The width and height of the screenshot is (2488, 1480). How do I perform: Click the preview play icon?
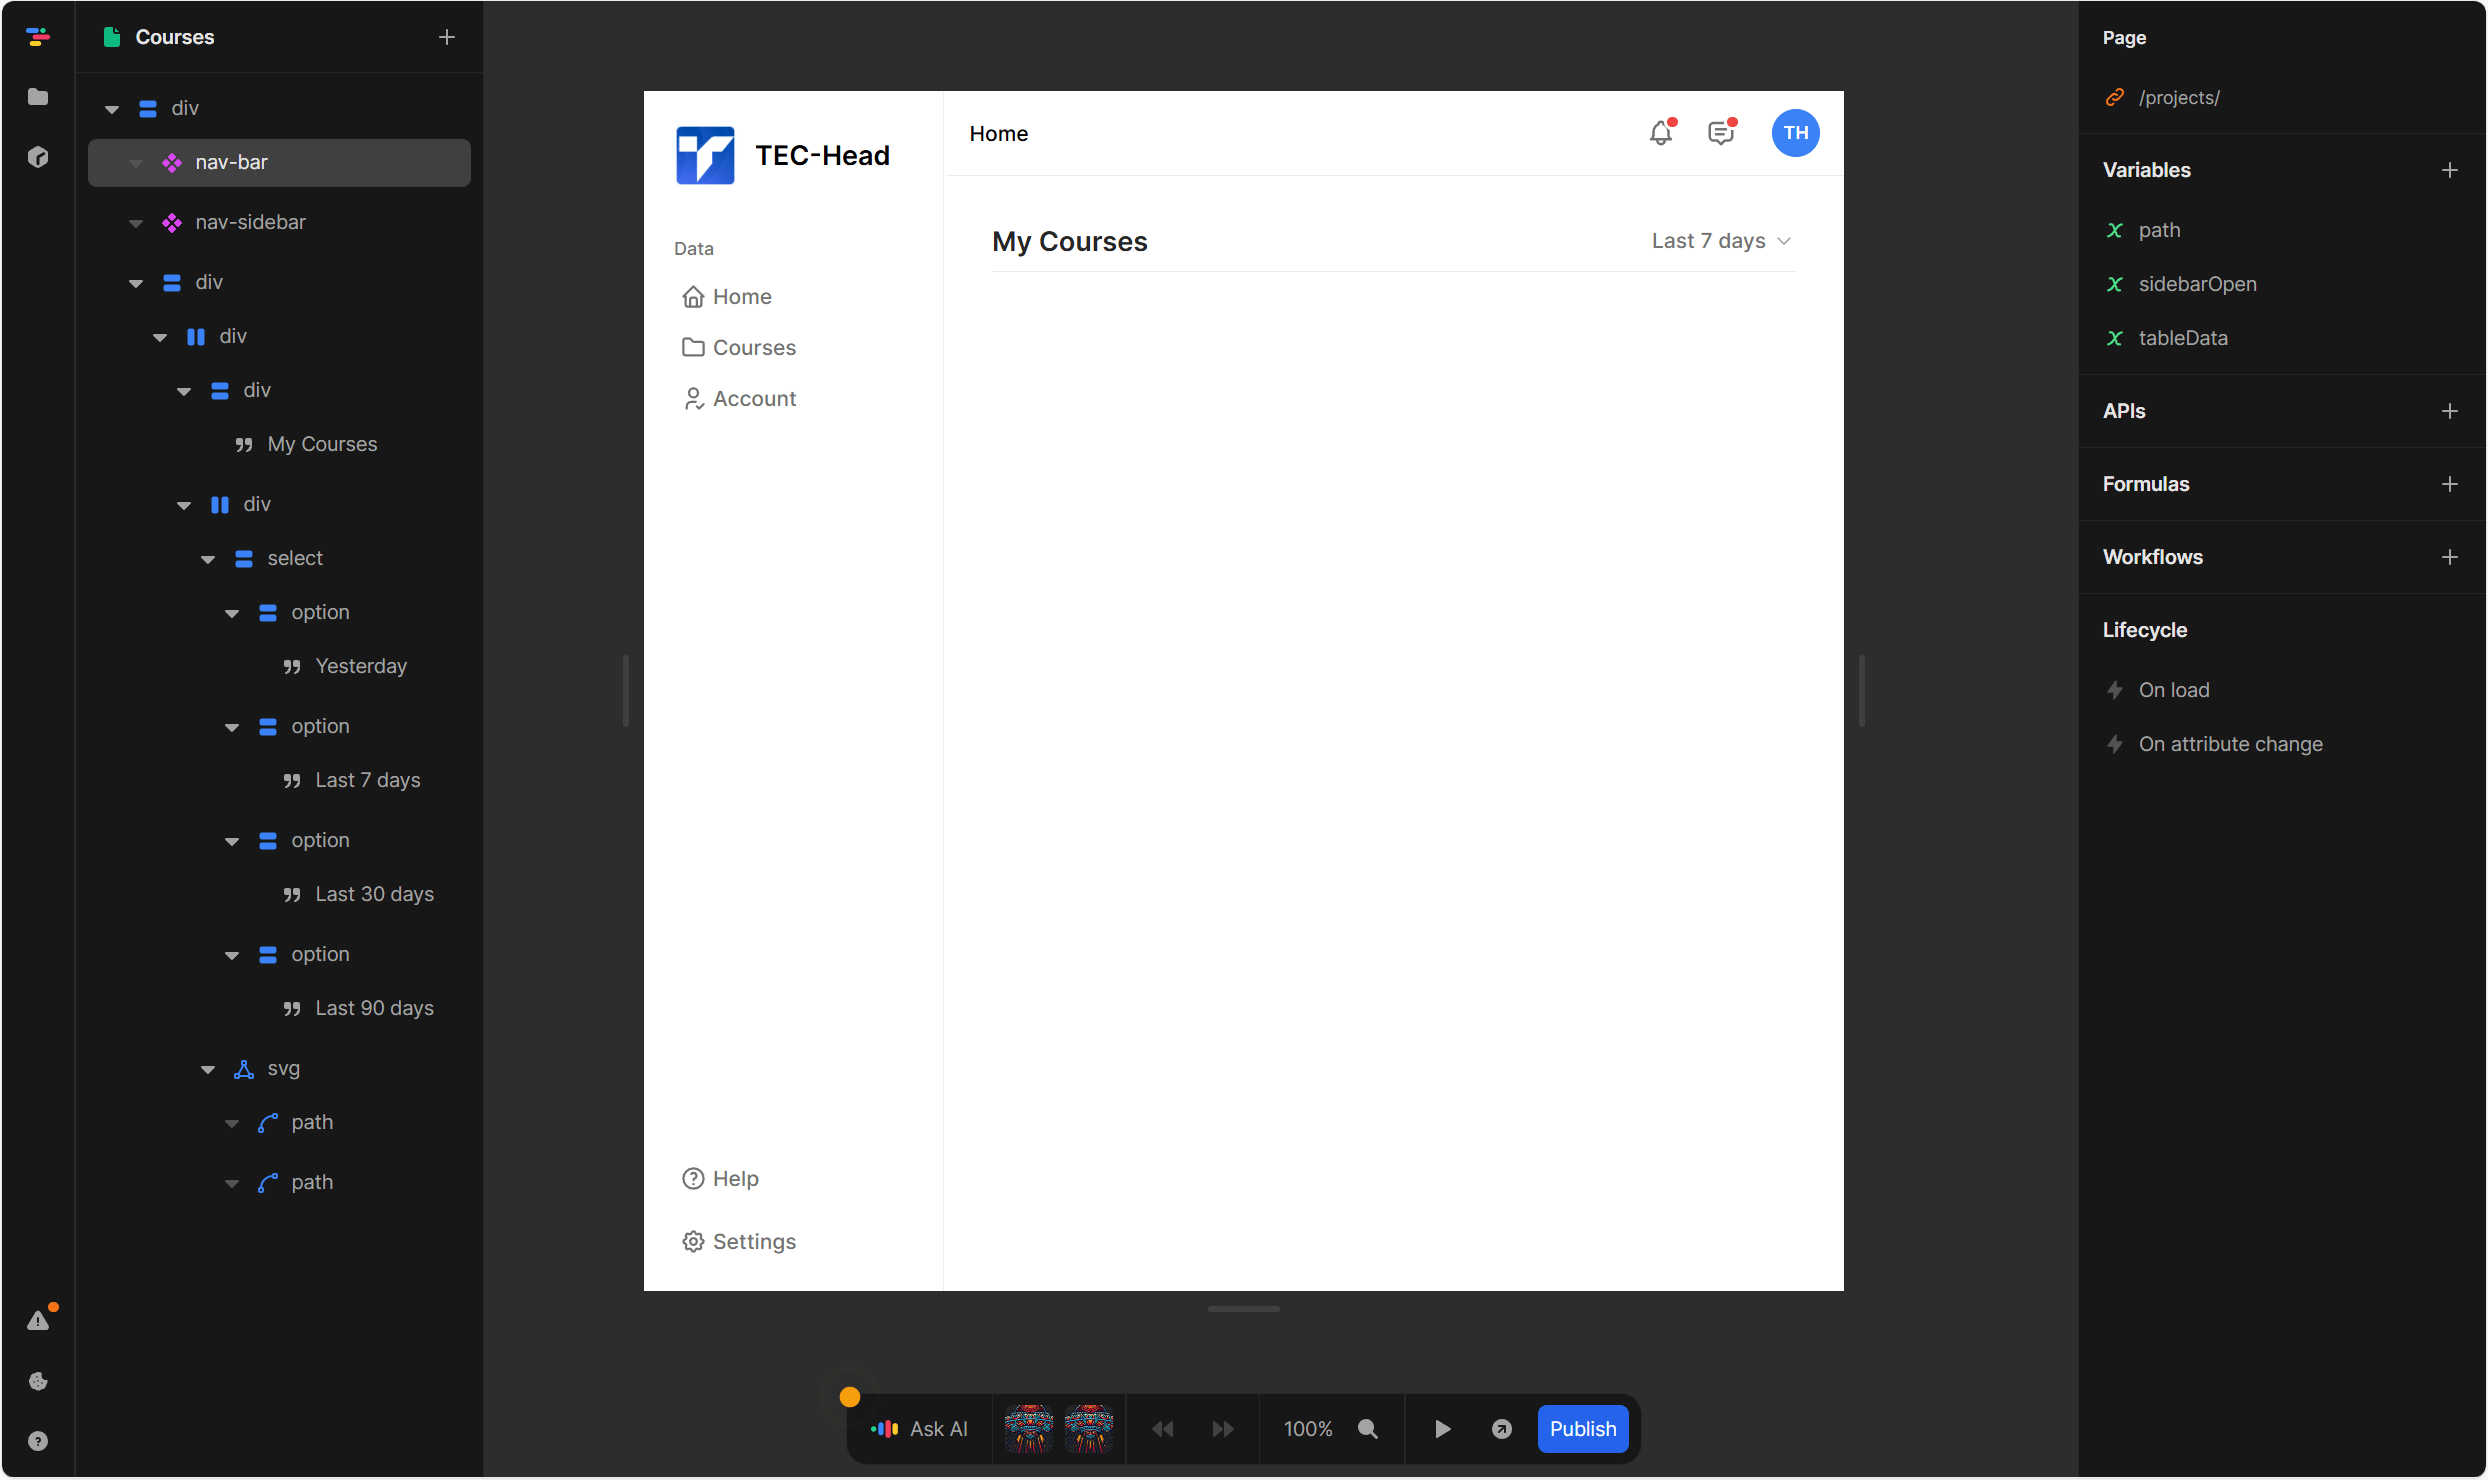[x=1443, y=1429]
